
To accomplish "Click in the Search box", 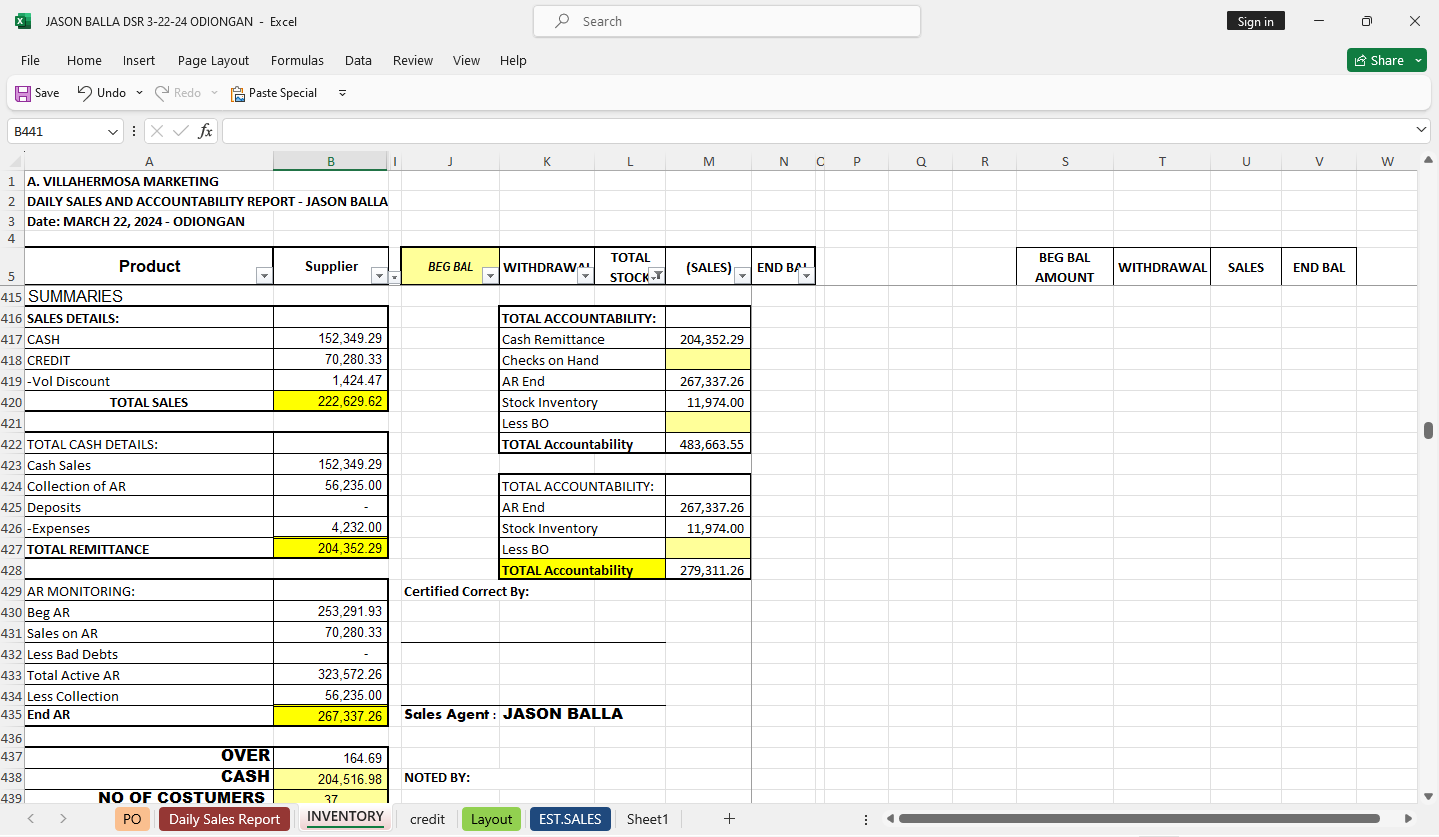I will click(x=727, y=21).
